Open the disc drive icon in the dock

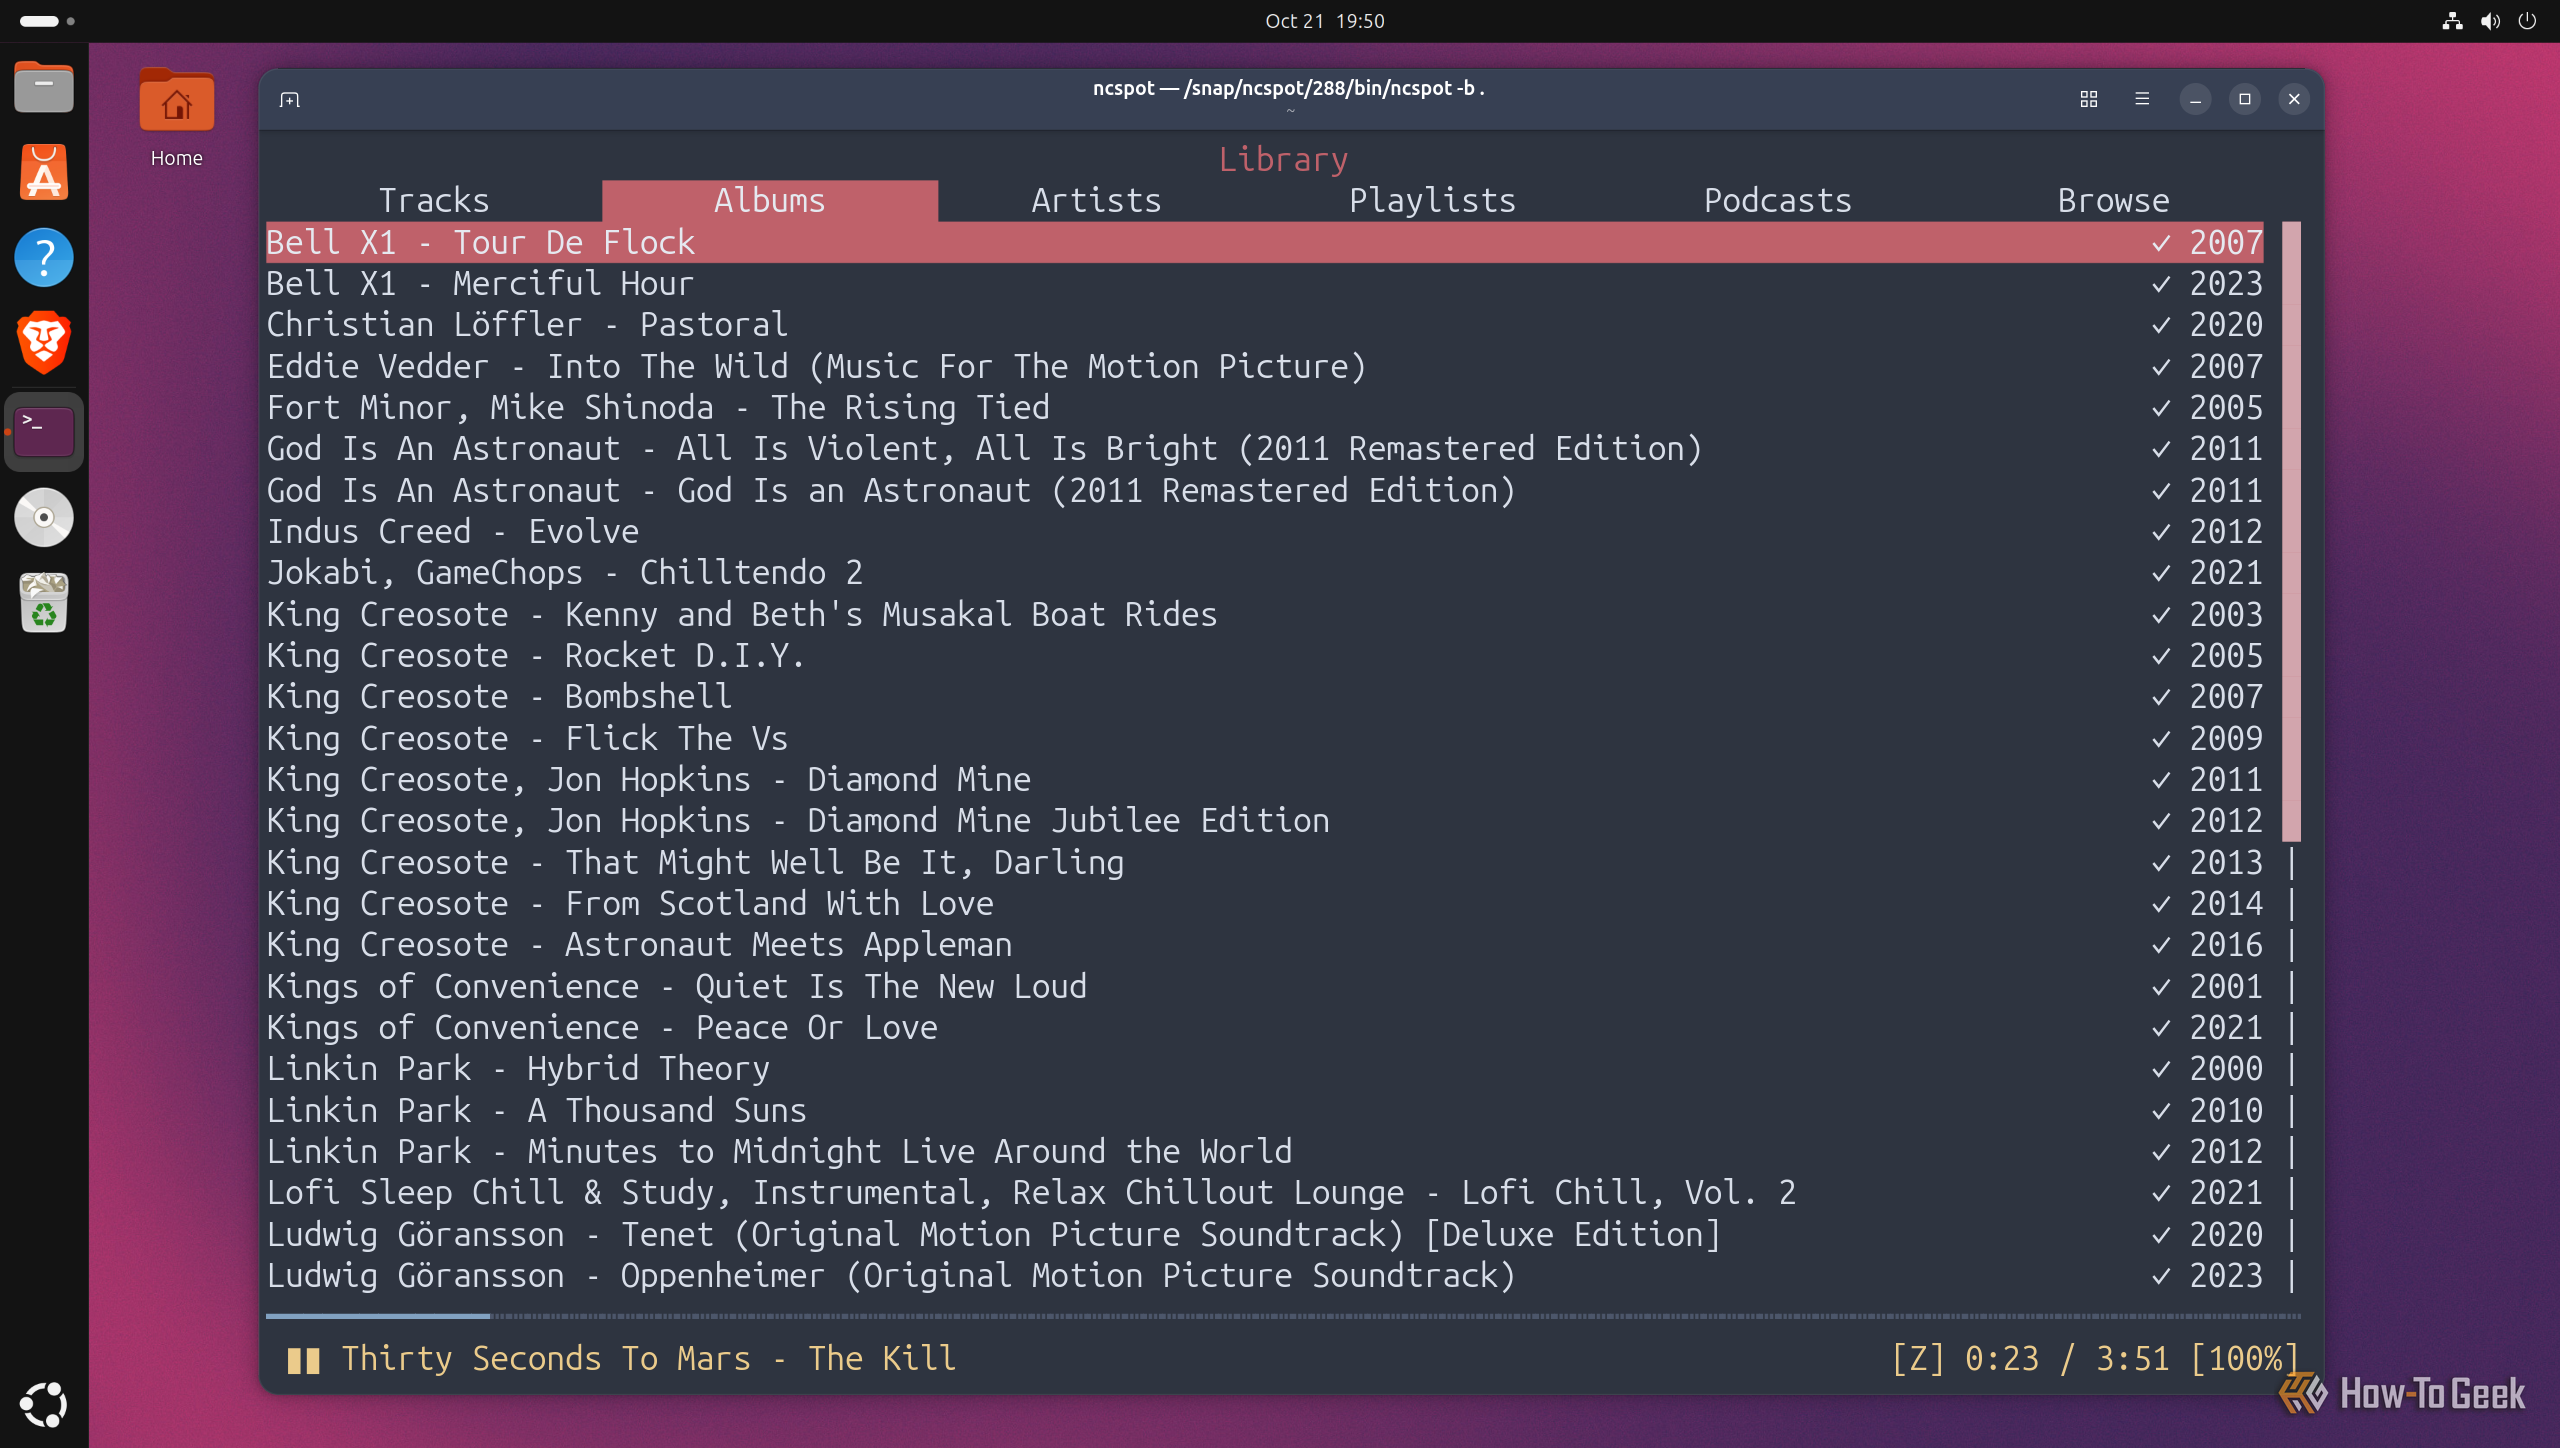pyautogui.click(x=44, y=517)
